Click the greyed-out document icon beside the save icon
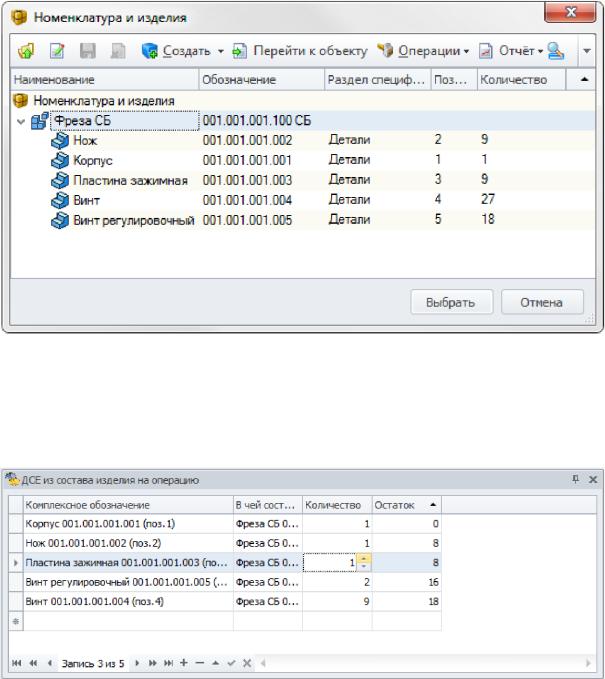Screen dimensions: 605x679 (118, 51)
